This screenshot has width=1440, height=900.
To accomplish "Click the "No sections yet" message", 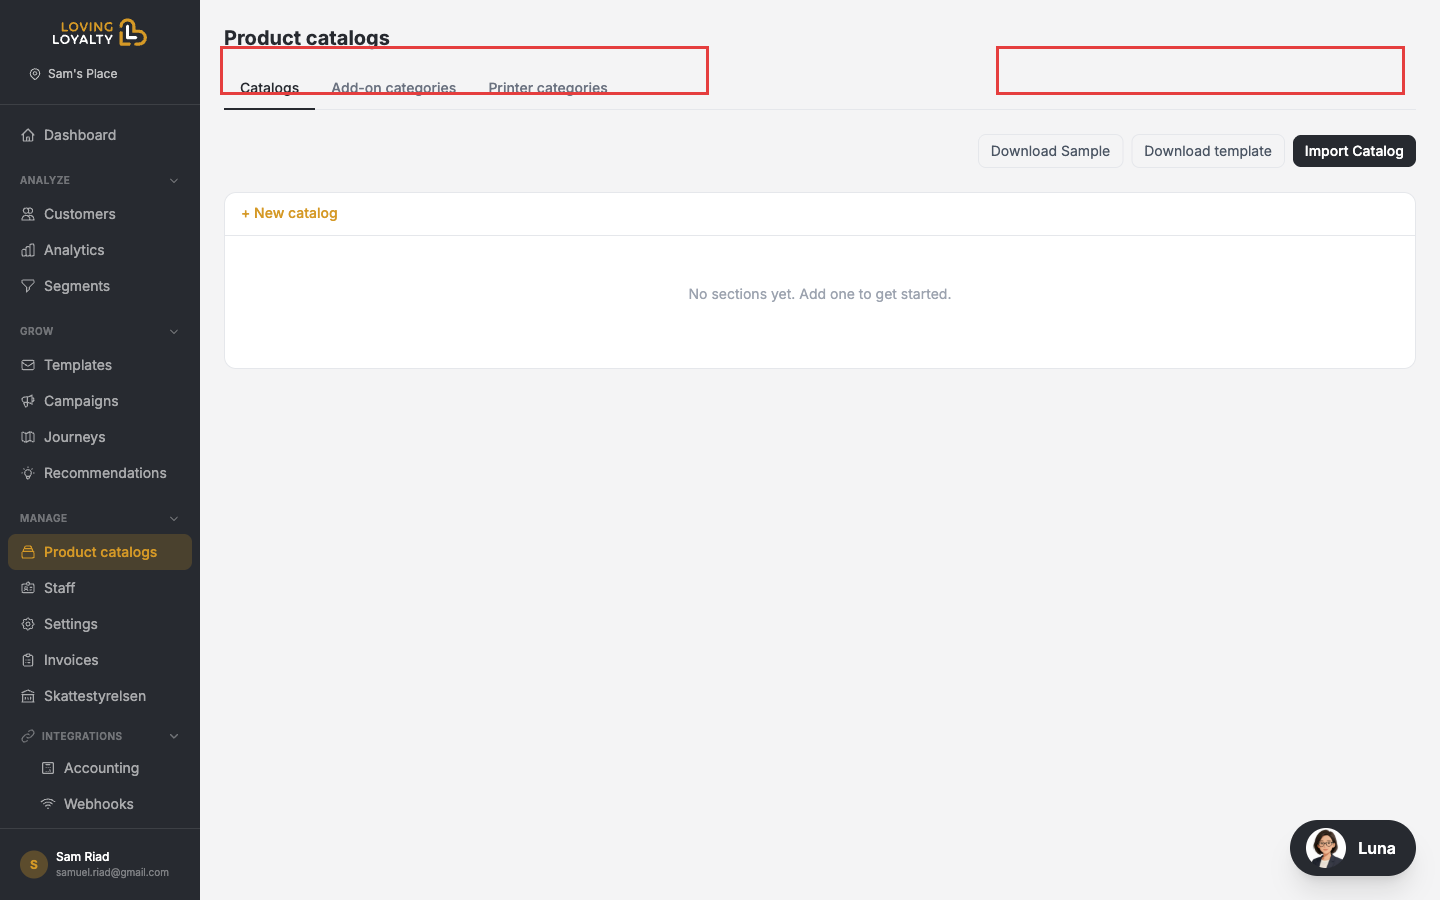I will (820, 294).
